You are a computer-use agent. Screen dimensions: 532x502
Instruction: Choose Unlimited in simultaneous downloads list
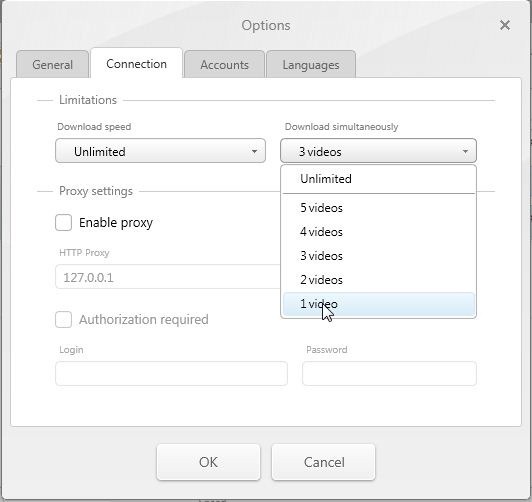click(378, 179)
